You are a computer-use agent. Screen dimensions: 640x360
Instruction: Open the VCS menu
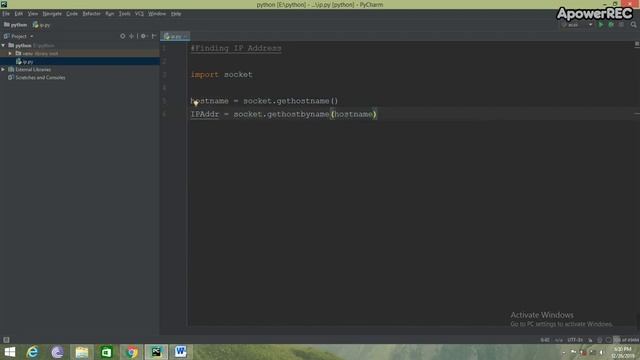tap(139, 14)
